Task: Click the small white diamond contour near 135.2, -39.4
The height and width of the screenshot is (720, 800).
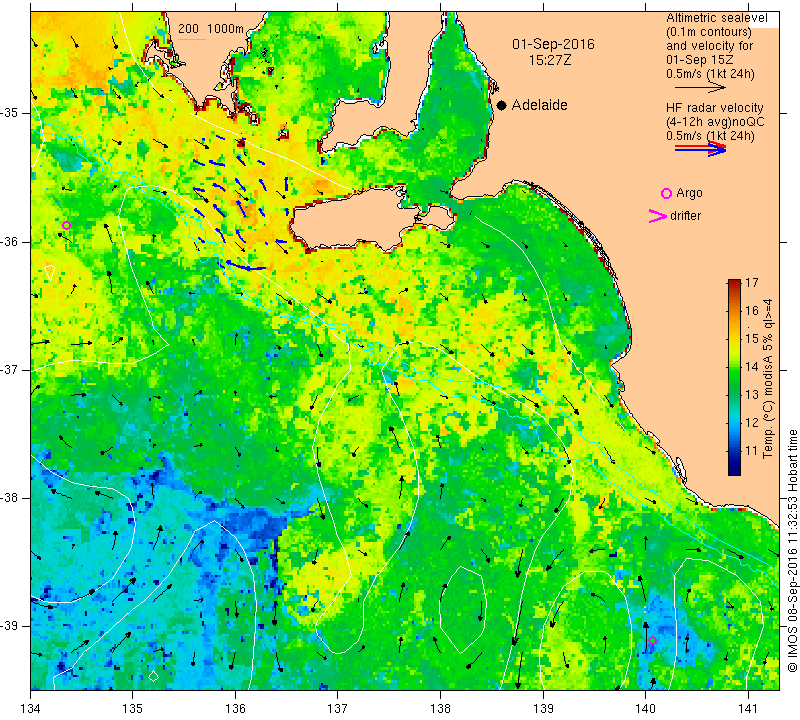Action: coord(153,676)
